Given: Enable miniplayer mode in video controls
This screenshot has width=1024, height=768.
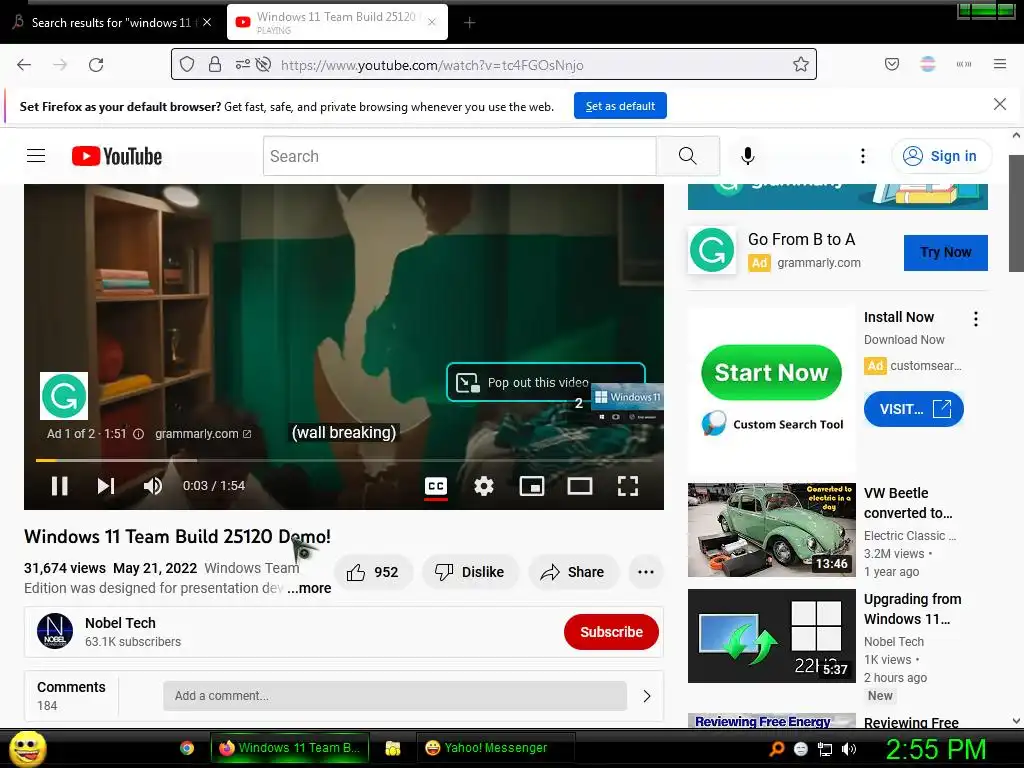Looking at the screenshot, I should point(532,486).
